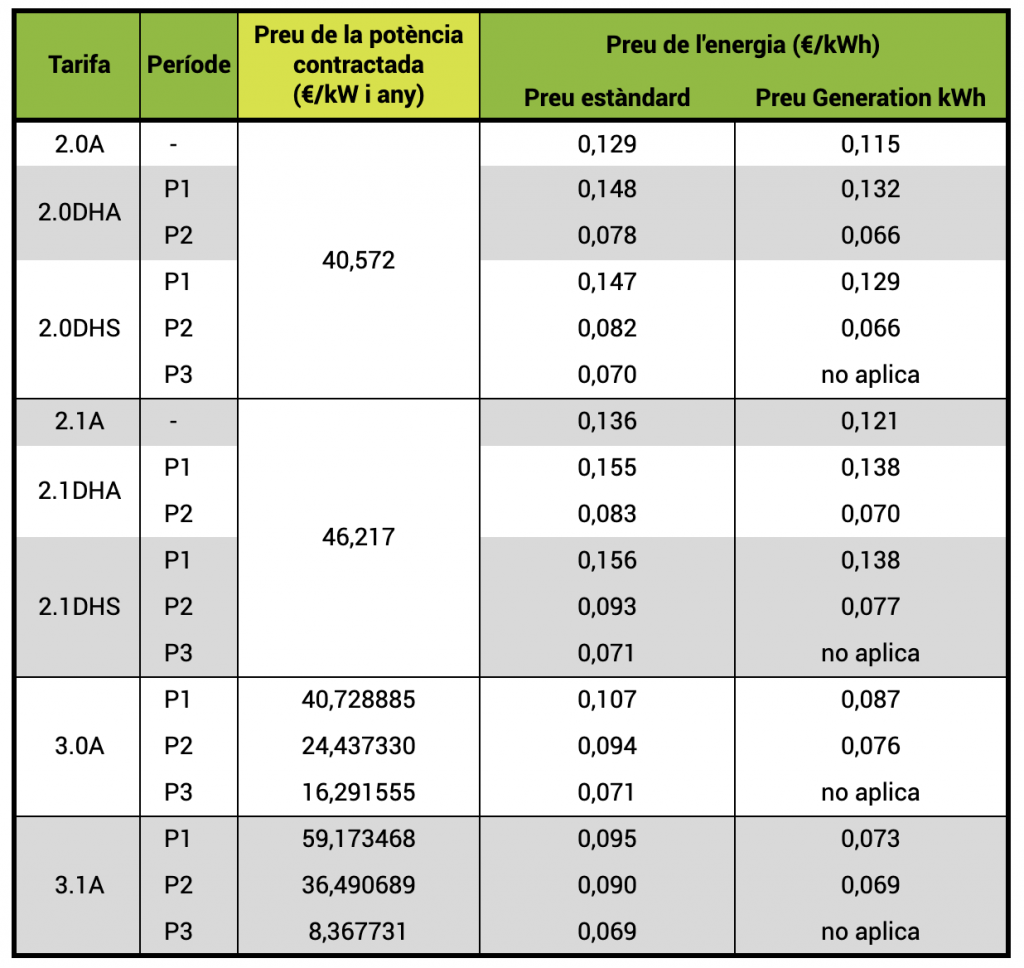Select the Preu estàndard subheader
1024x968 pixels.
(607, 97)
